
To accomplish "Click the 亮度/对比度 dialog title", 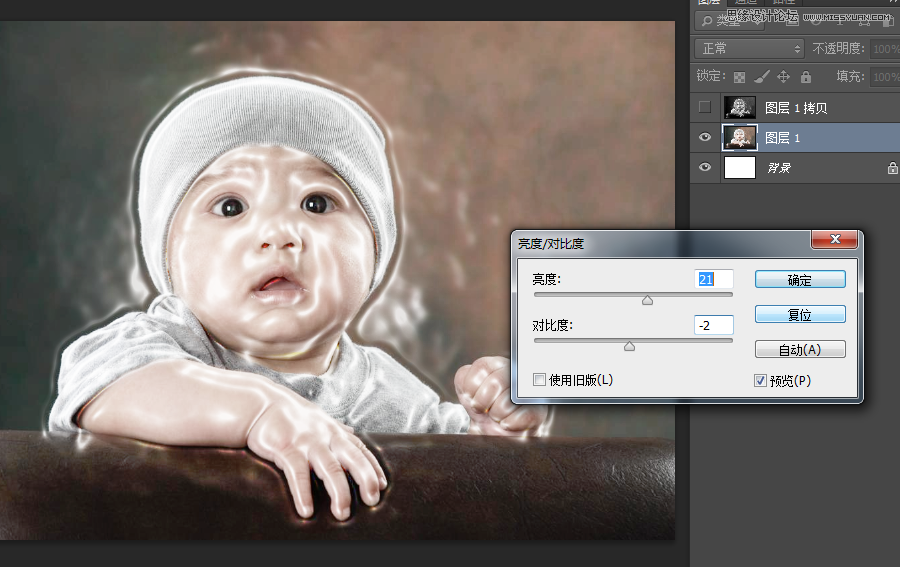I will coord(551,244).
